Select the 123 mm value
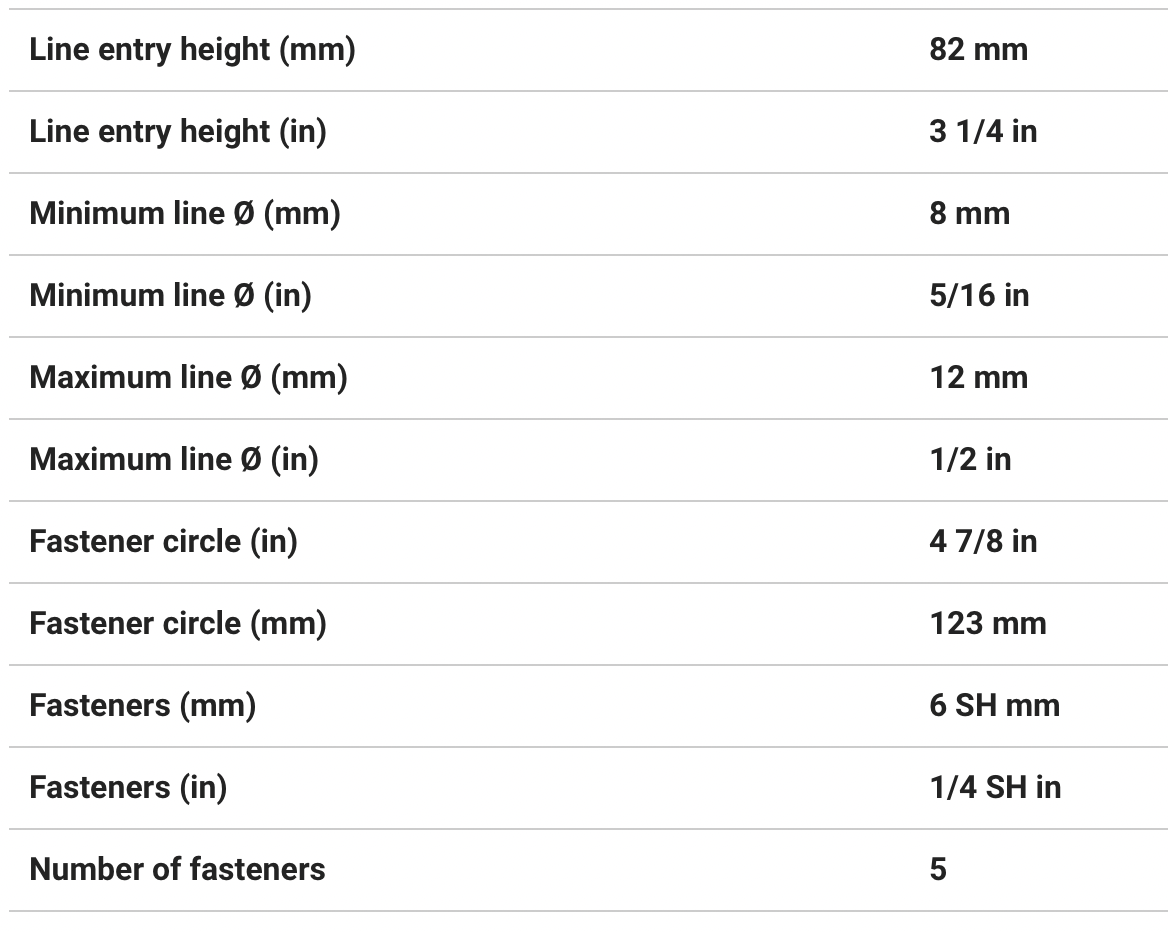1168x932 pixels. [987, 624]
